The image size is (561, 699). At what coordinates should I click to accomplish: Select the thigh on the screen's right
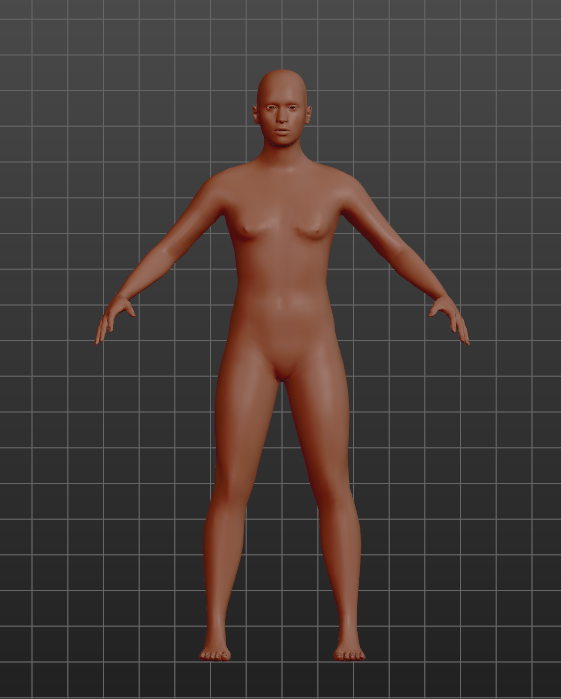[320, 415]
